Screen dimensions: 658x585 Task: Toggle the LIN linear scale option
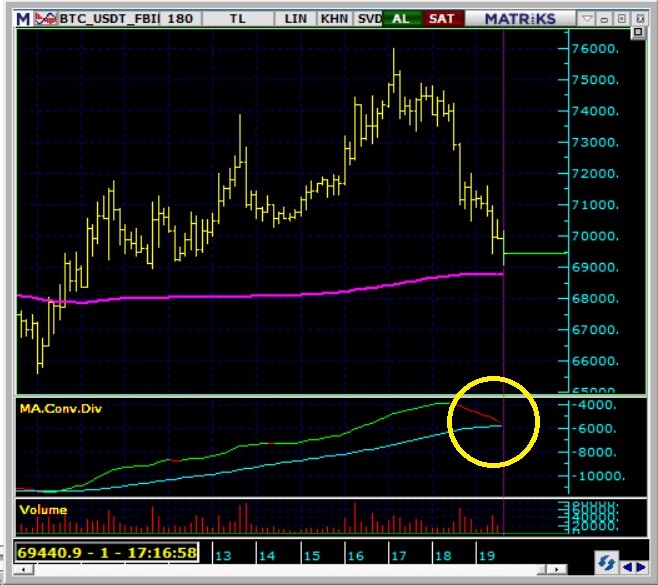pos(296,18)
